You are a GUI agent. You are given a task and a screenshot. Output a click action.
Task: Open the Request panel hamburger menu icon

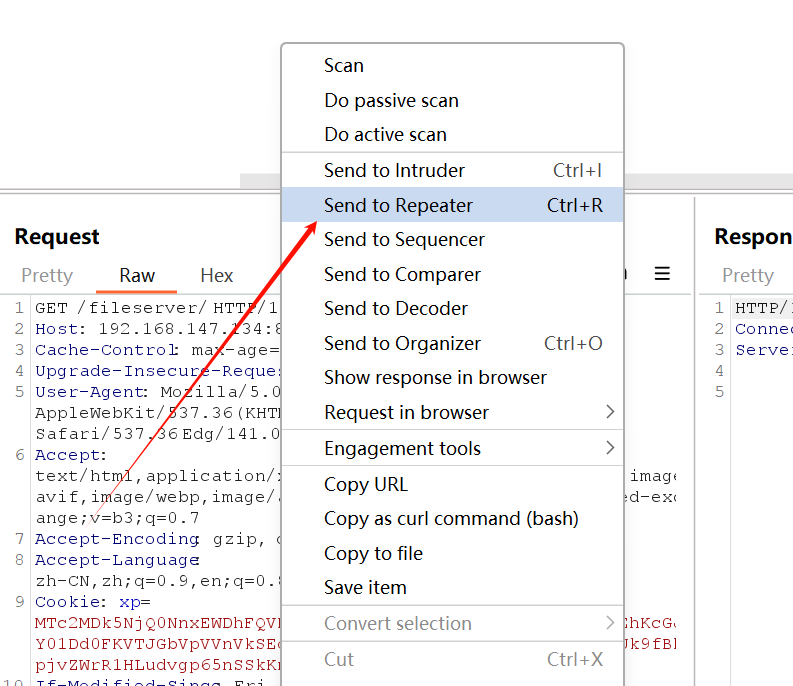coord(661,274)
